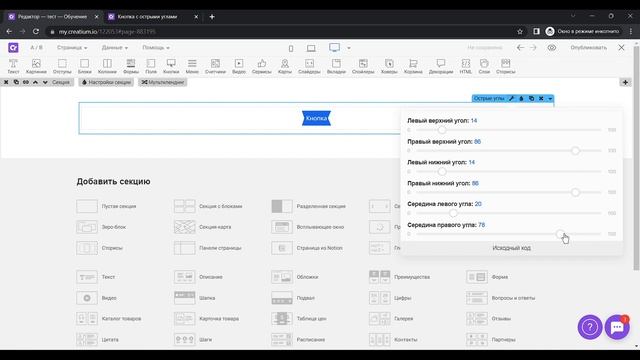Select the Блоки tool in the toolbar

point(84,66)
